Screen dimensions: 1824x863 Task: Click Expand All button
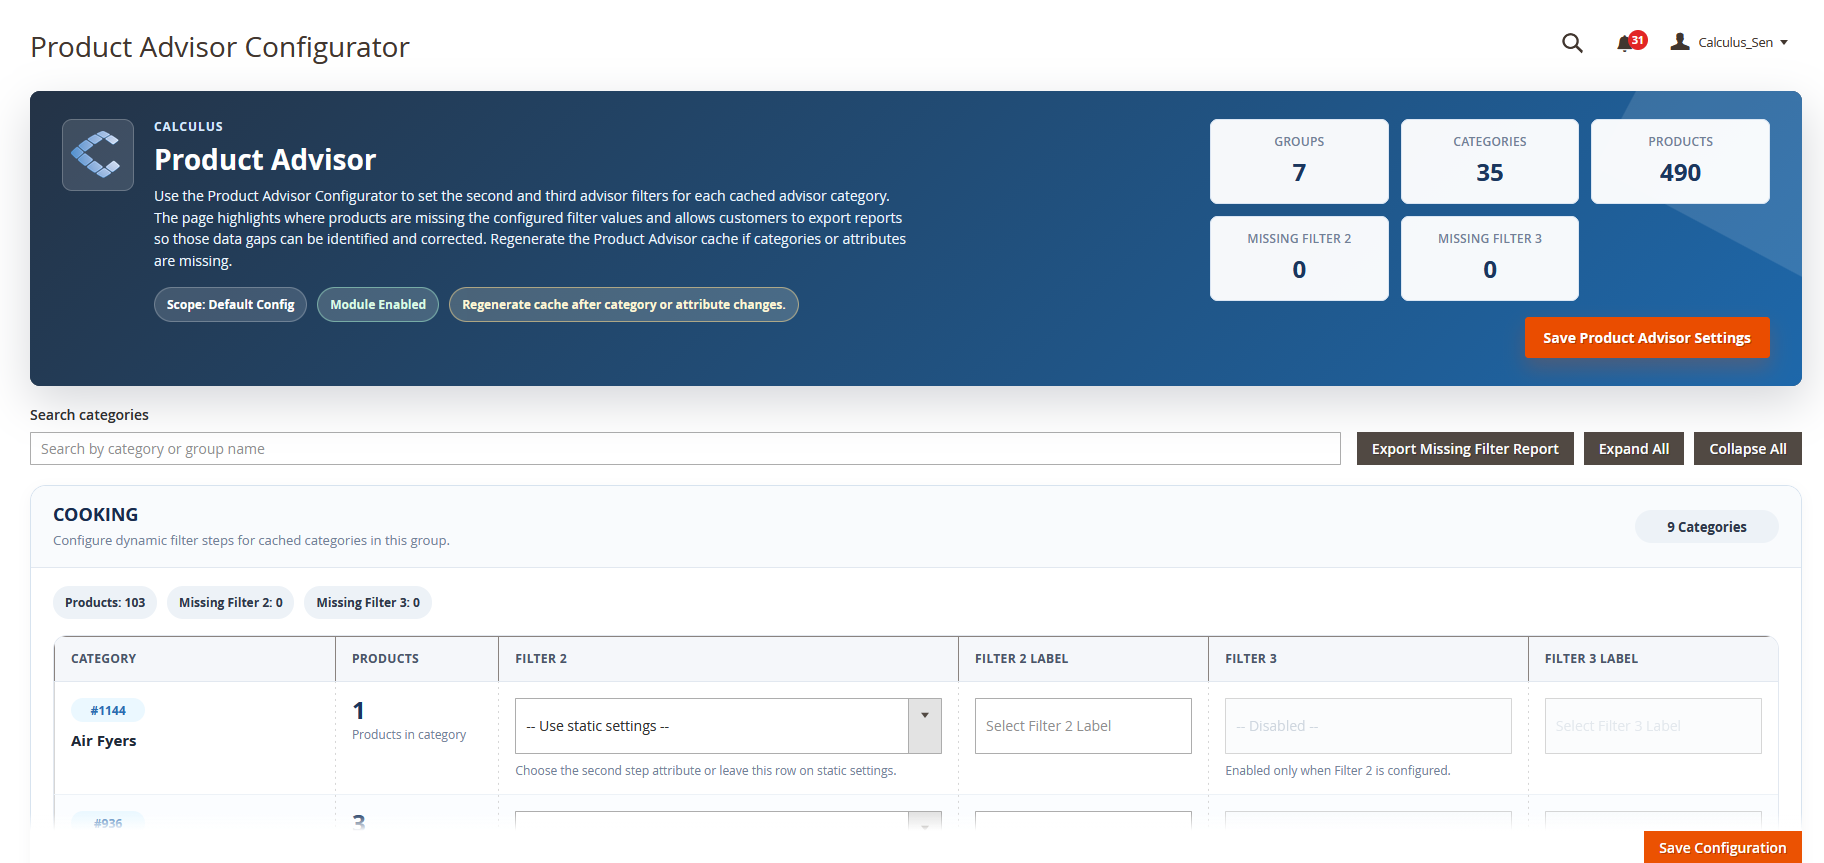click(1633, 449)
